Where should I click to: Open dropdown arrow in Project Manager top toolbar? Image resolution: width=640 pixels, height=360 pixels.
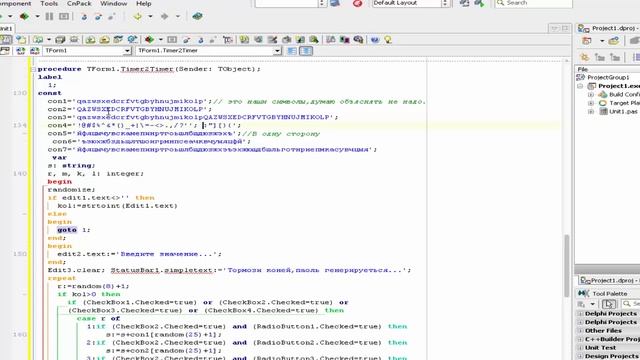[x=602, y=41]
